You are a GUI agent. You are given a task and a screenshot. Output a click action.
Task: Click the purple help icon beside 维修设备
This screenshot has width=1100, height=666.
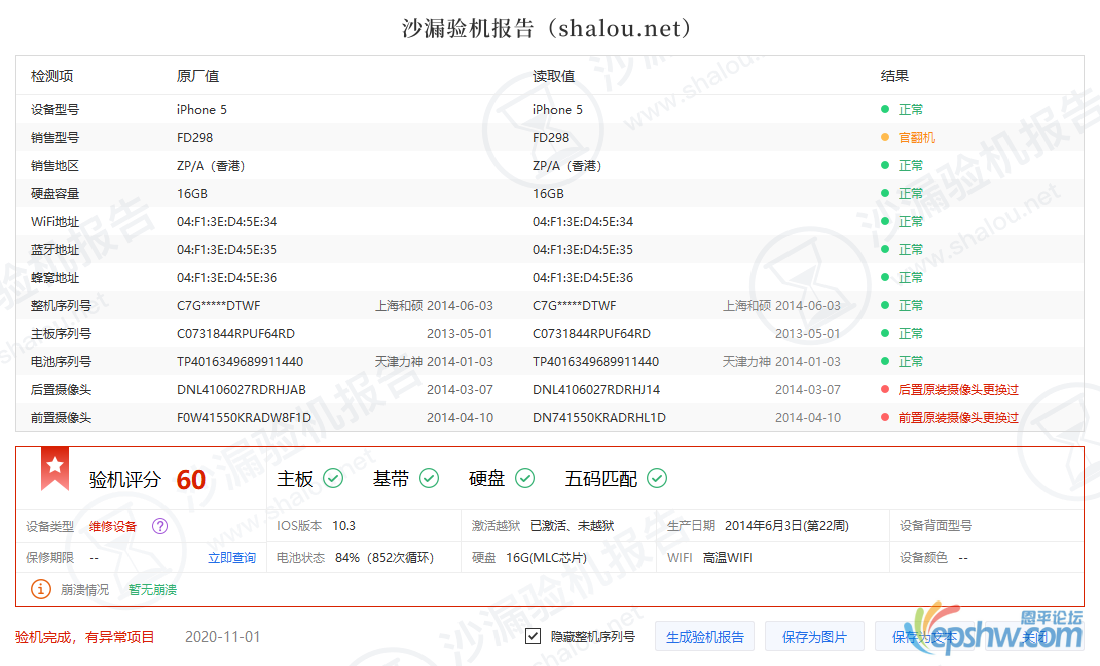[160, 526]
